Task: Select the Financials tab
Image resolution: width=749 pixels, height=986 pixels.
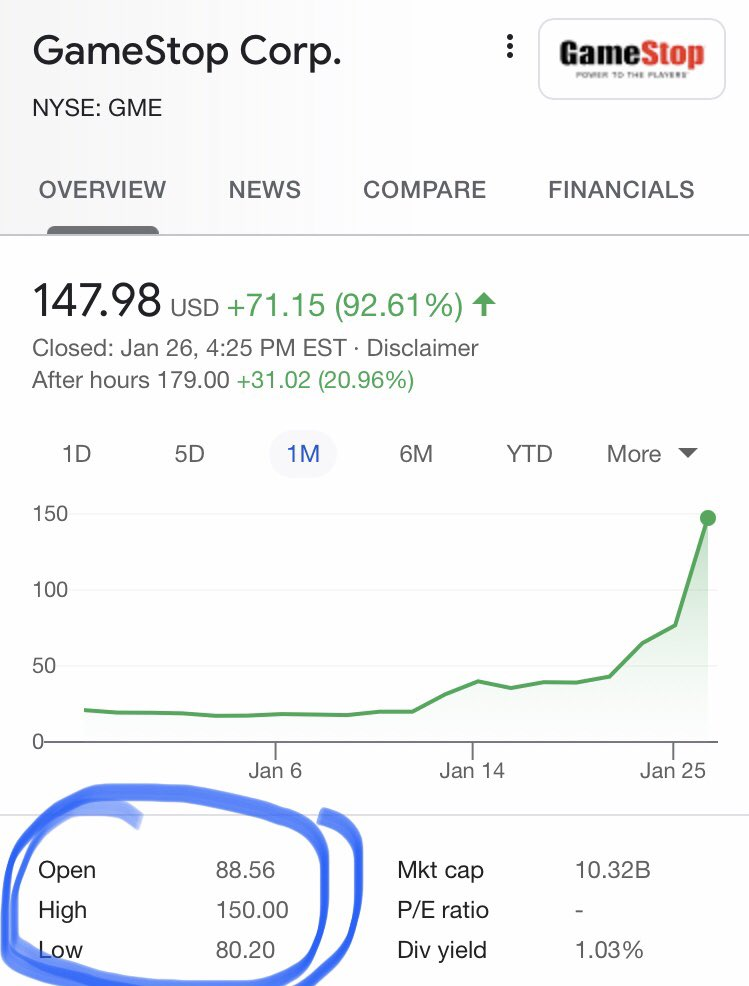Action: tap(621, 190)
